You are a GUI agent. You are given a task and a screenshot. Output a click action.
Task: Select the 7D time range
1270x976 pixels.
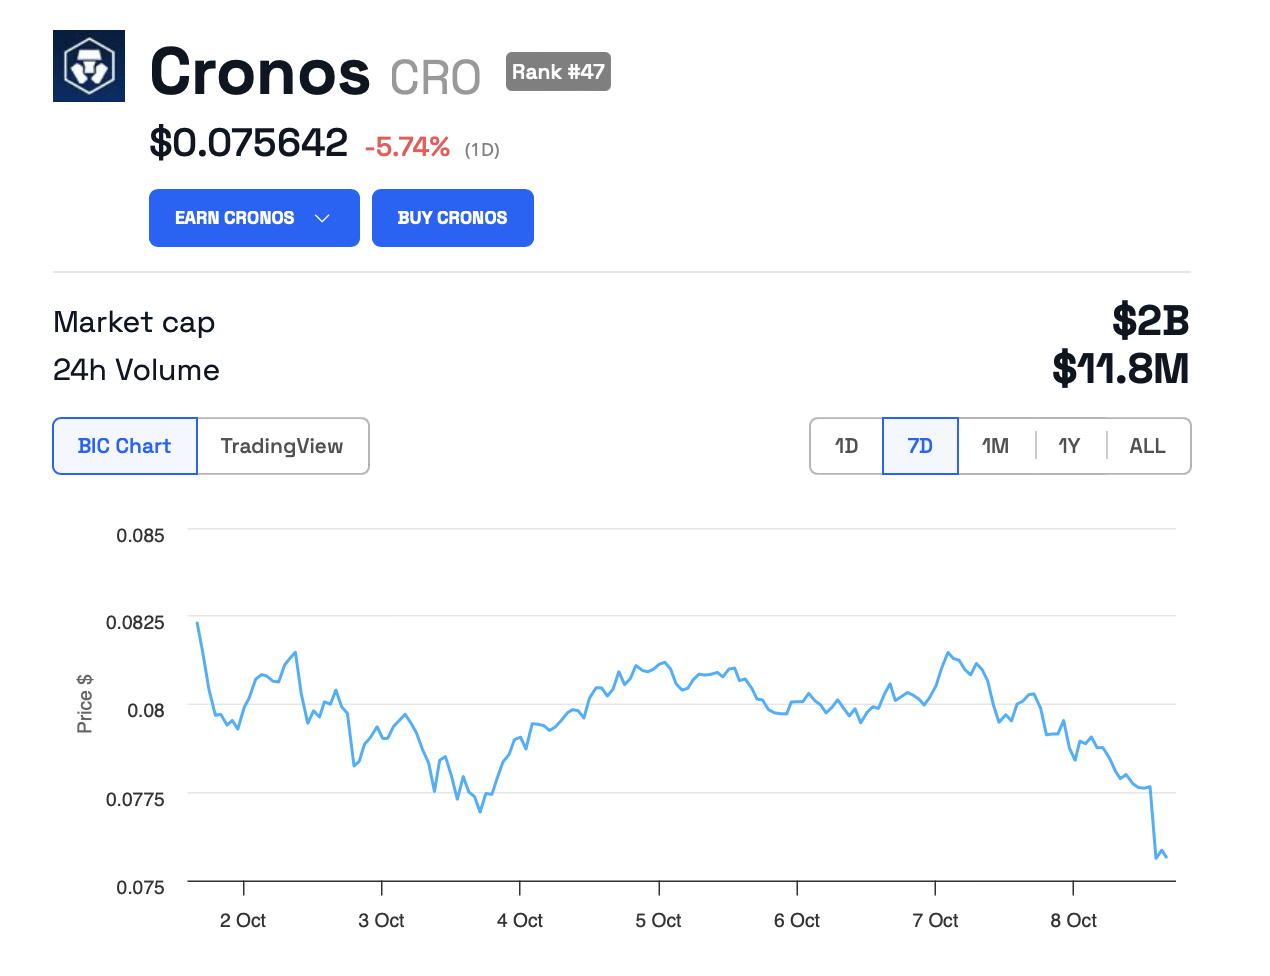pos(920,446)
